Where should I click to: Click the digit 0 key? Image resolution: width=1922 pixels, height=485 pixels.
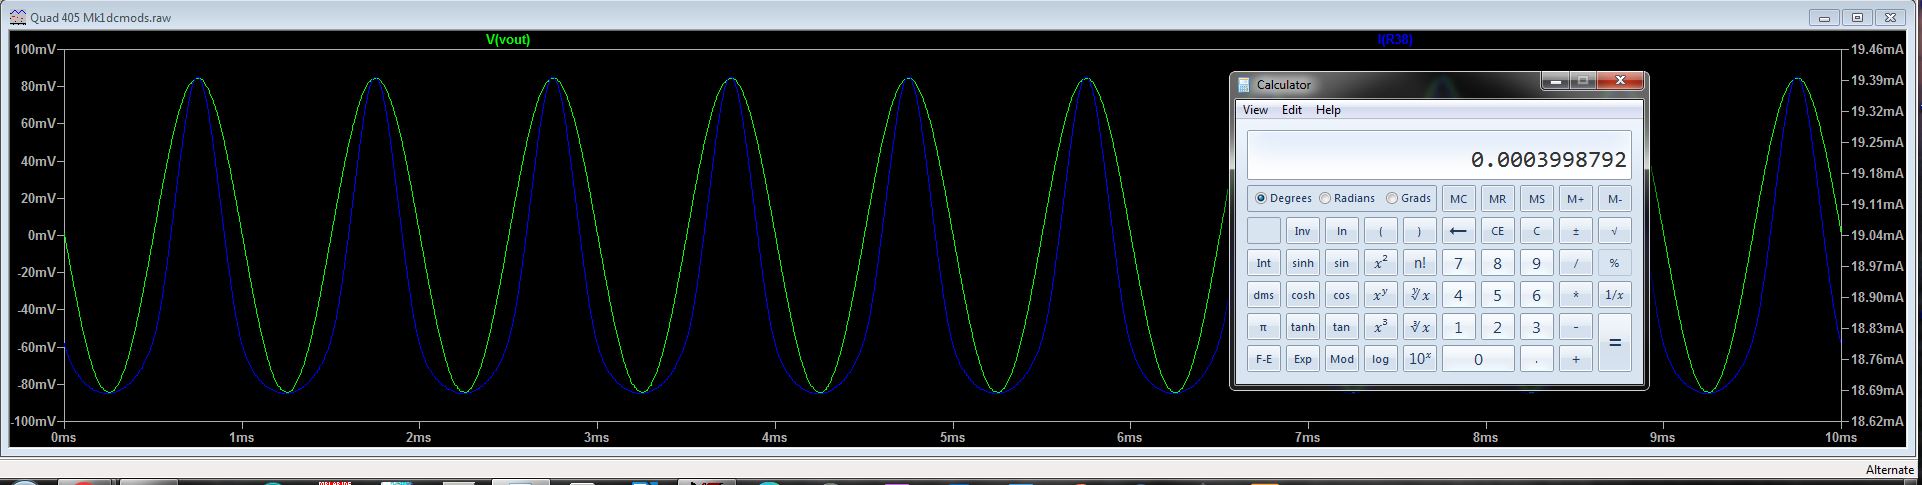[1478, 359]
